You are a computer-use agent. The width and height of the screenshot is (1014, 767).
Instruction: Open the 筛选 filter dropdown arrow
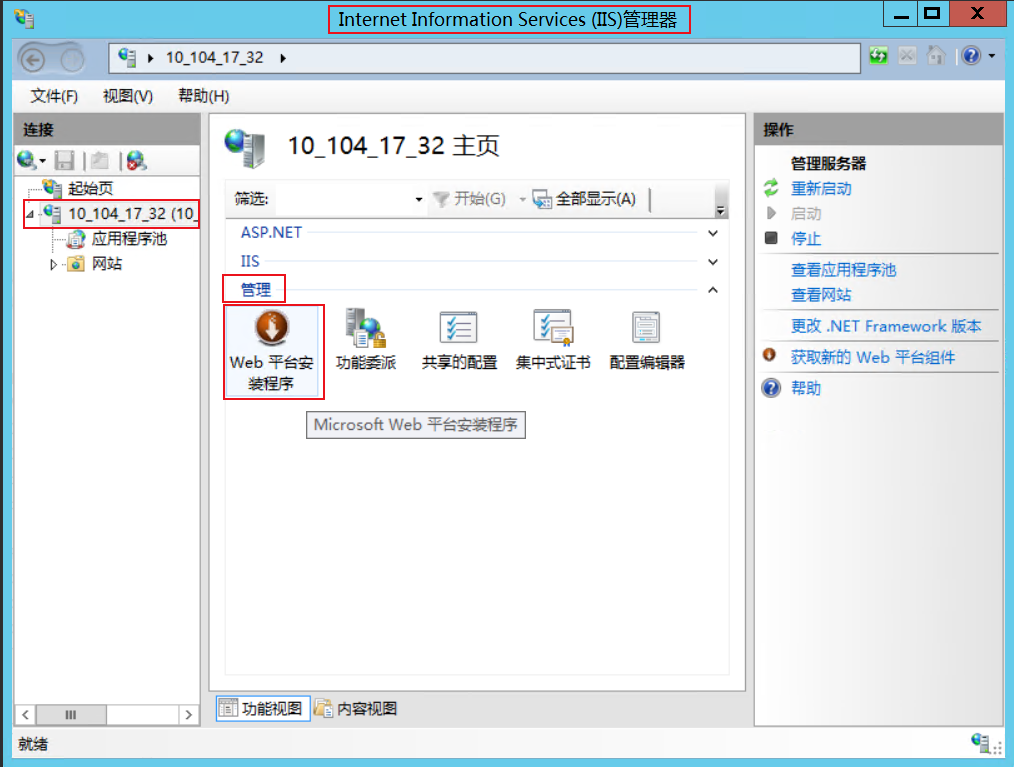point(419,199)
